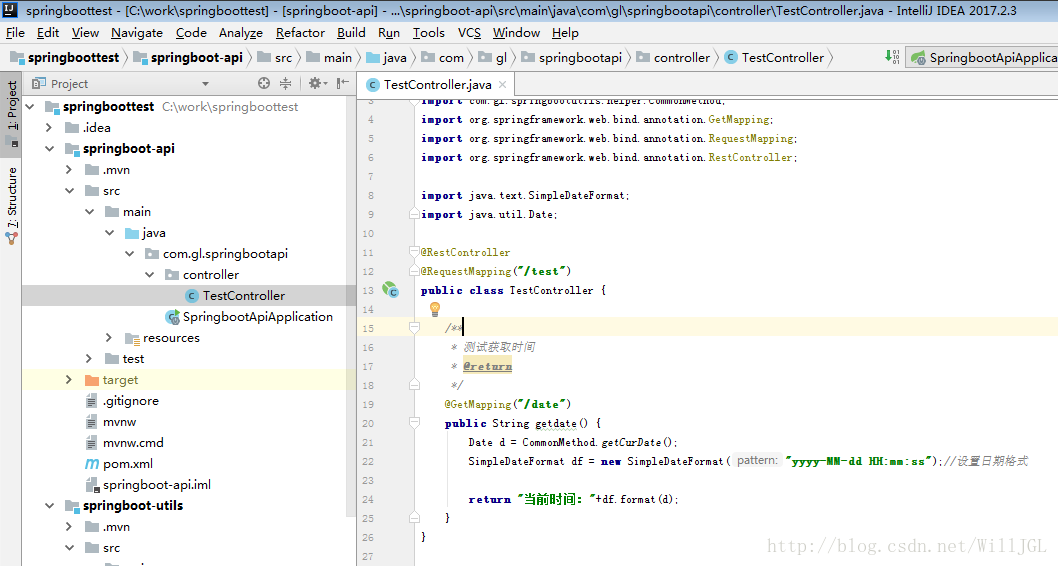Viewport: 1058px width, 566px height.
Task: Expand the resources folder in project tree
Action: [109, 338]
